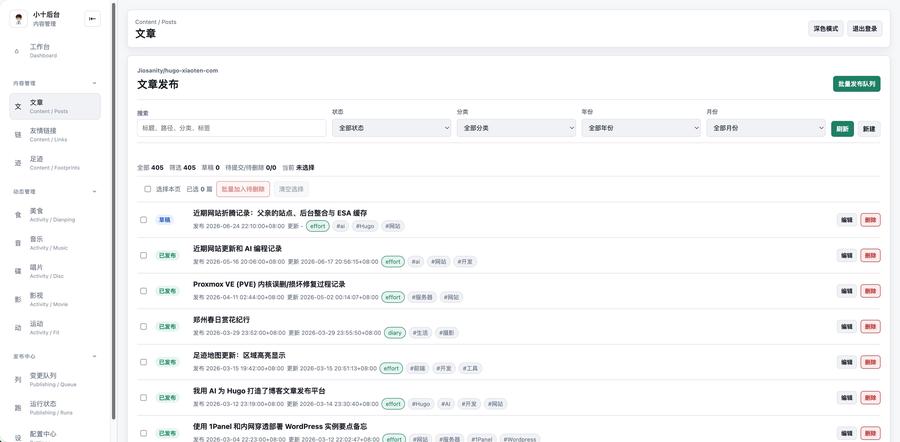
Task: Click the 工作台 Dashboard sidebar icon
Action: coord(17,51)
